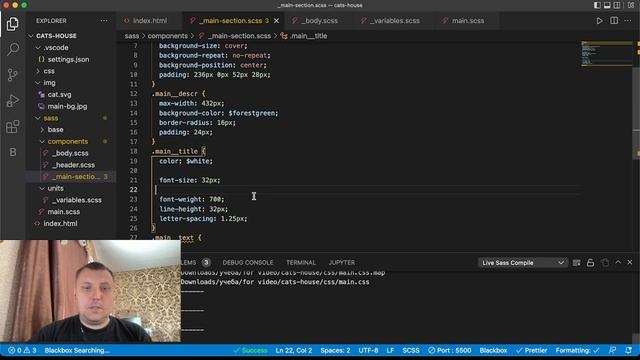
Task: Open the Terminal panel tab
Action: 301,263
